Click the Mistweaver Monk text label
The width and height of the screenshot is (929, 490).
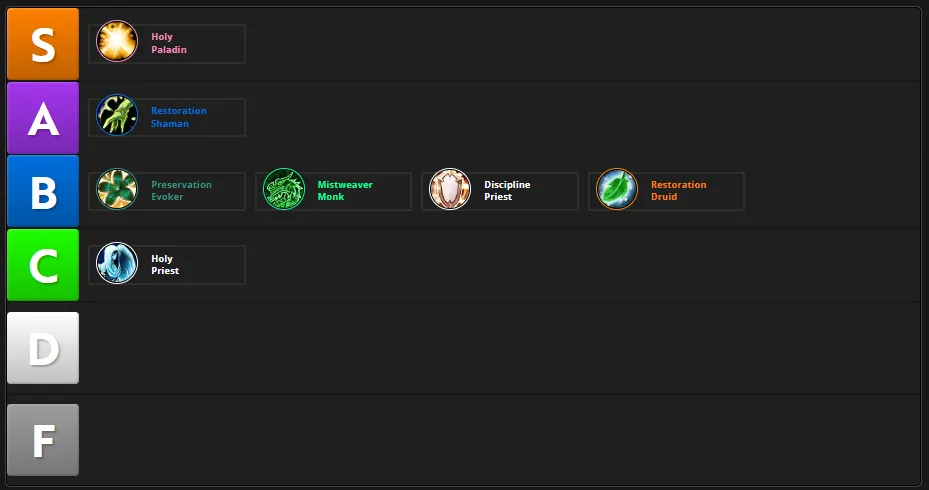345,191
